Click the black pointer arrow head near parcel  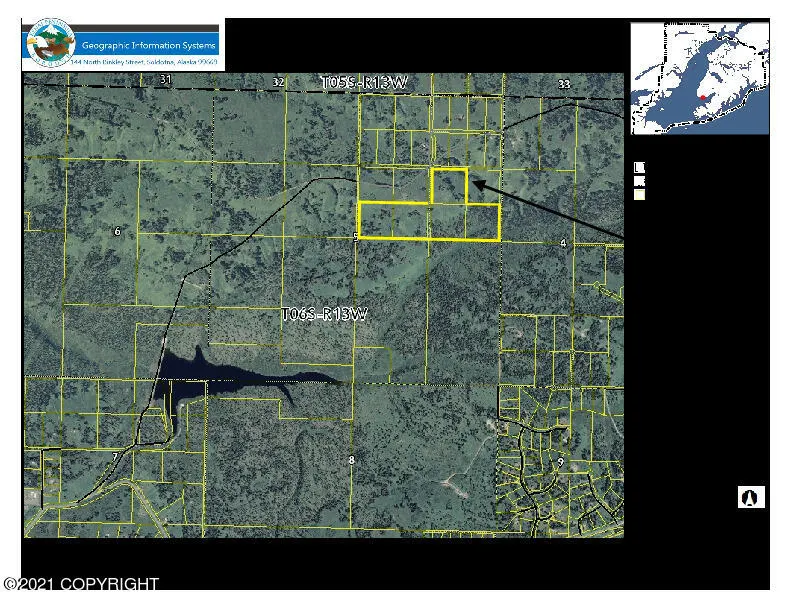(477, 184)
